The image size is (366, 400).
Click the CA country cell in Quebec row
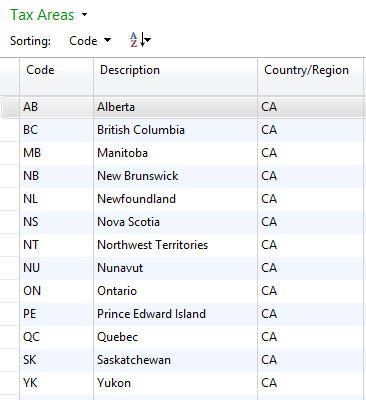click(x=310, y=337)
